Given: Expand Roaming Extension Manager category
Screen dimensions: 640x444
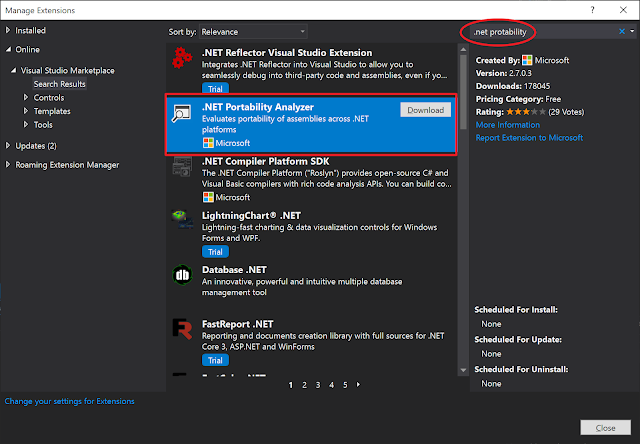Looking at the screenshot, I should (8, 164).
